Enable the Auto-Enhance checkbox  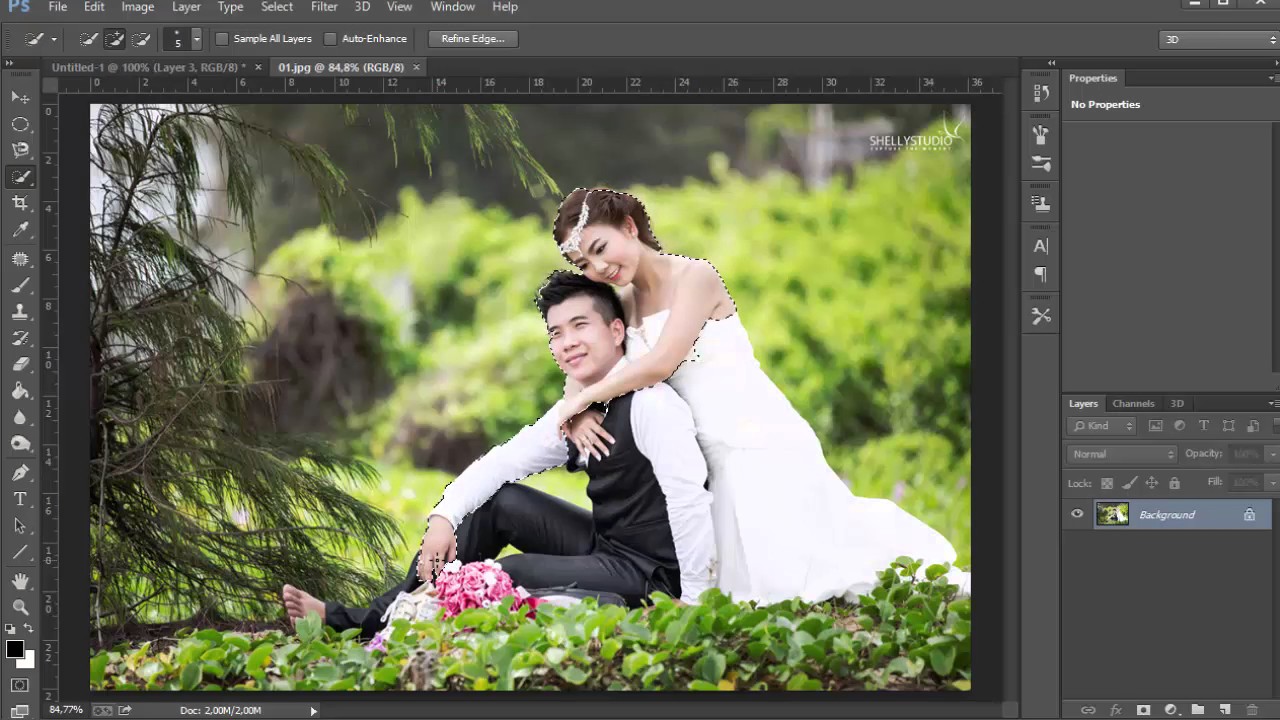331,39
